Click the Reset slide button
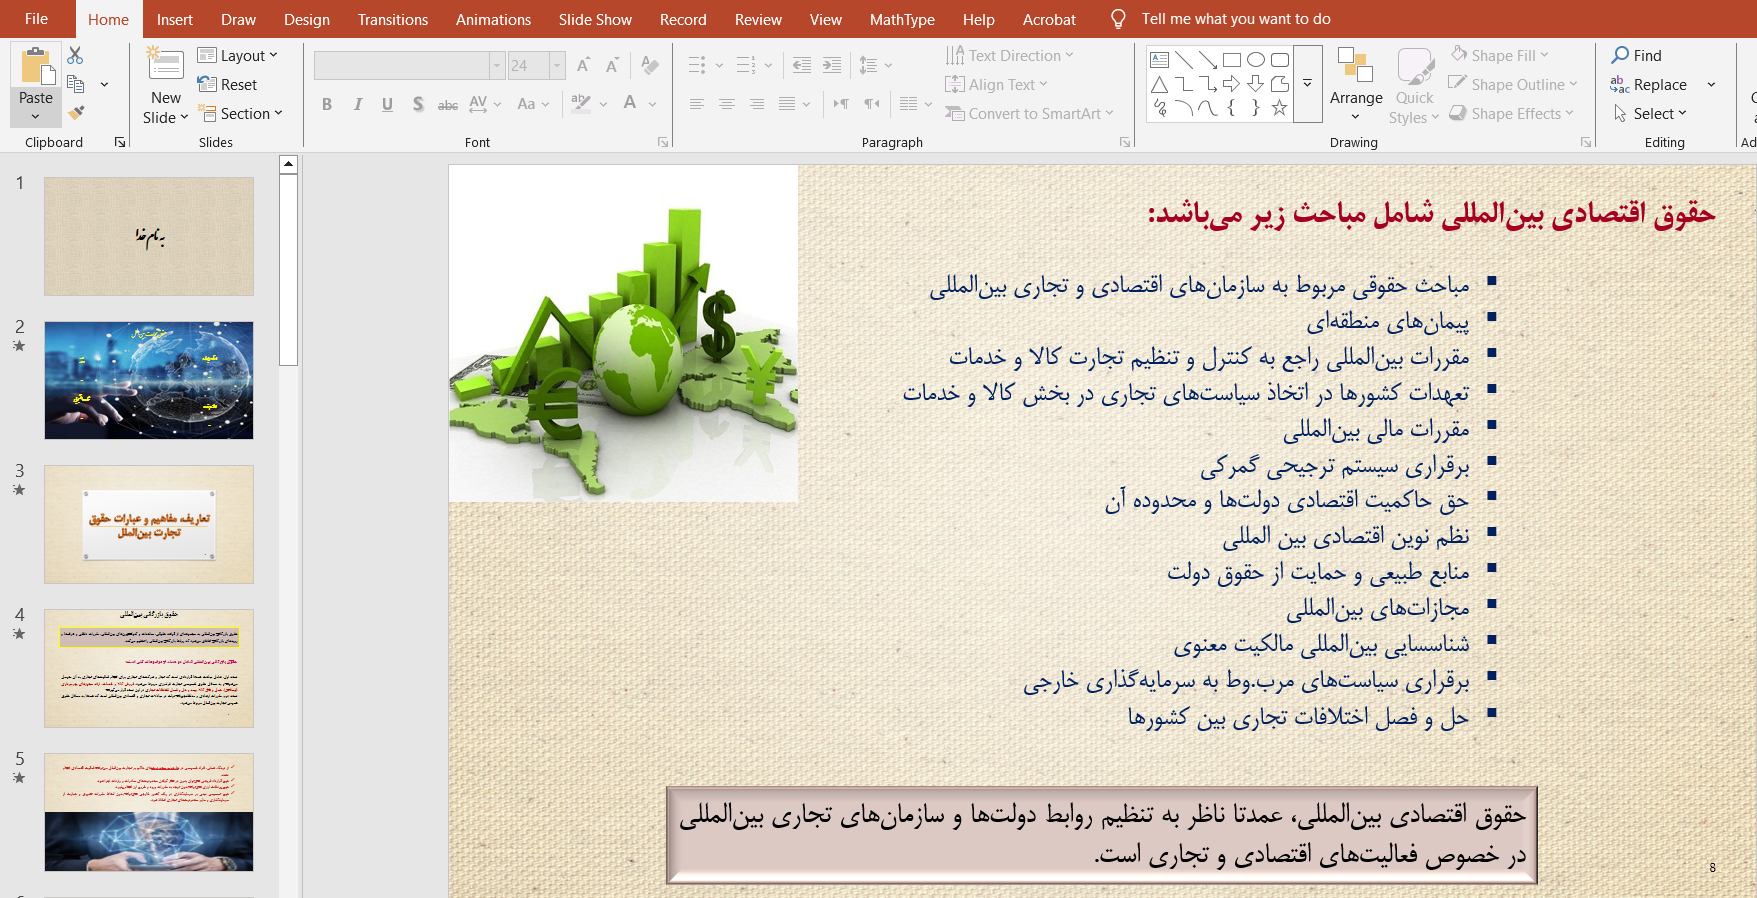The height and width of the screenshot is (898, 1757). (x=228, y=85)
